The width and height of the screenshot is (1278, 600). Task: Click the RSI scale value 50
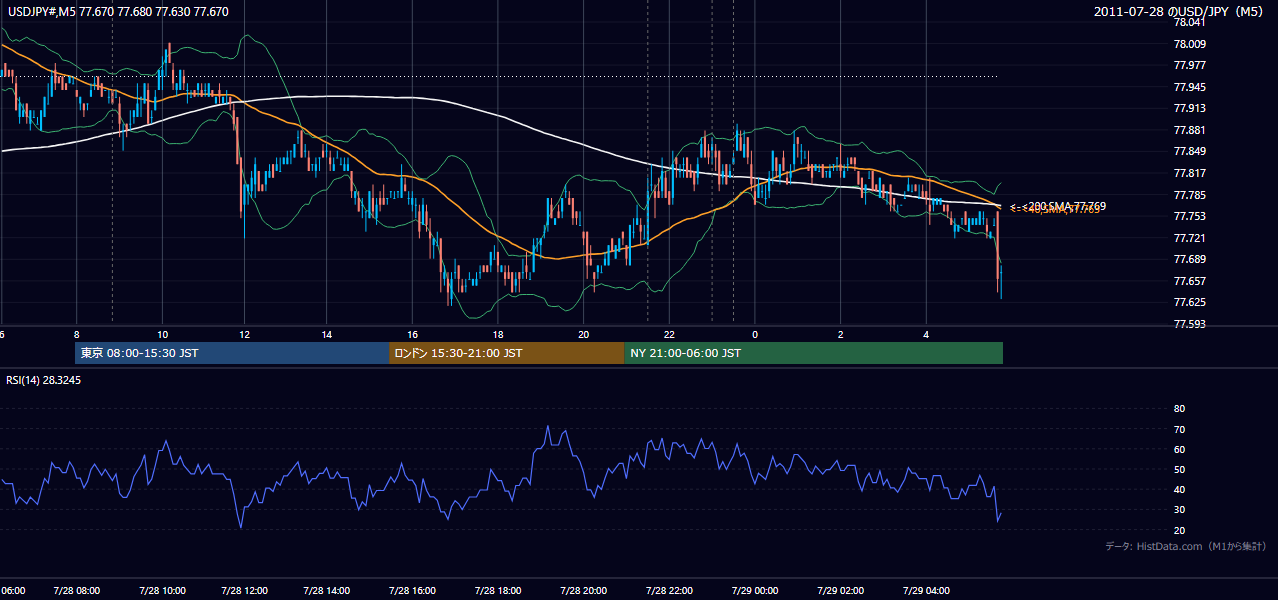1179,470
